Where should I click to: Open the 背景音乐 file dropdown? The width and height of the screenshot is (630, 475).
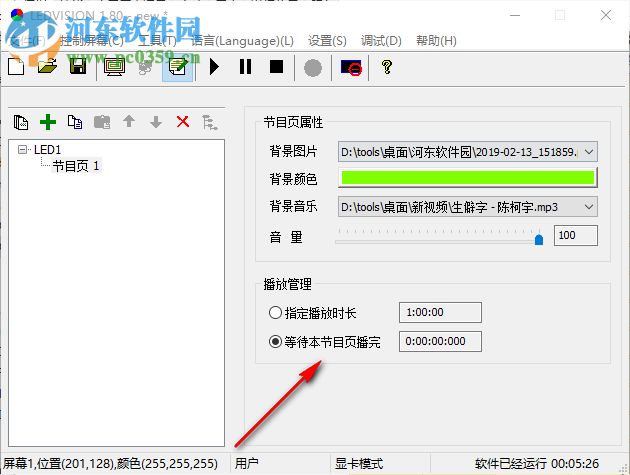pos(589,207)
